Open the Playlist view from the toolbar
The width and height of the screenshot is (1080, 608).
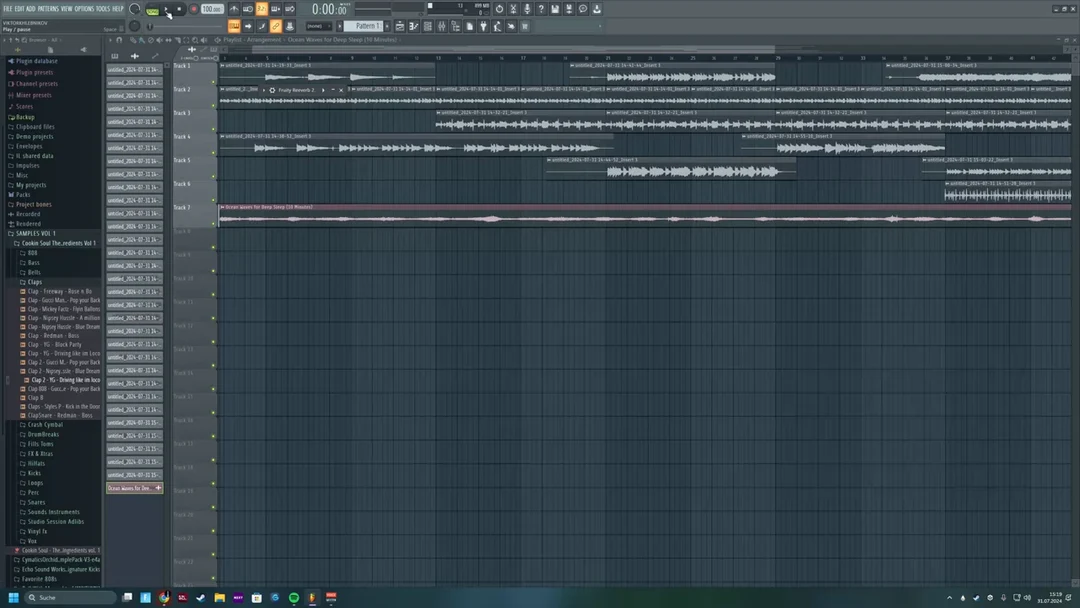click(x=401, y=26)
